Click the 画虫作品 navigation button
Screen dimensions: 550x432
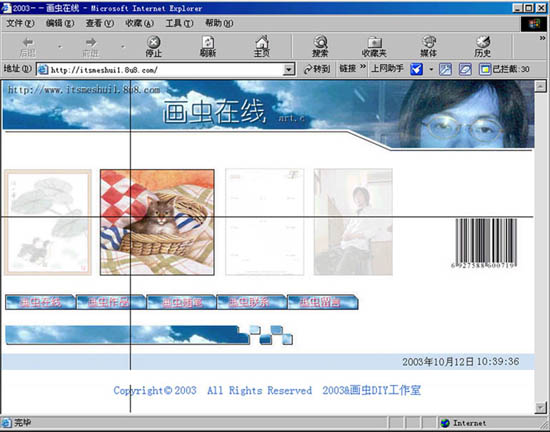tap(111, 302)
